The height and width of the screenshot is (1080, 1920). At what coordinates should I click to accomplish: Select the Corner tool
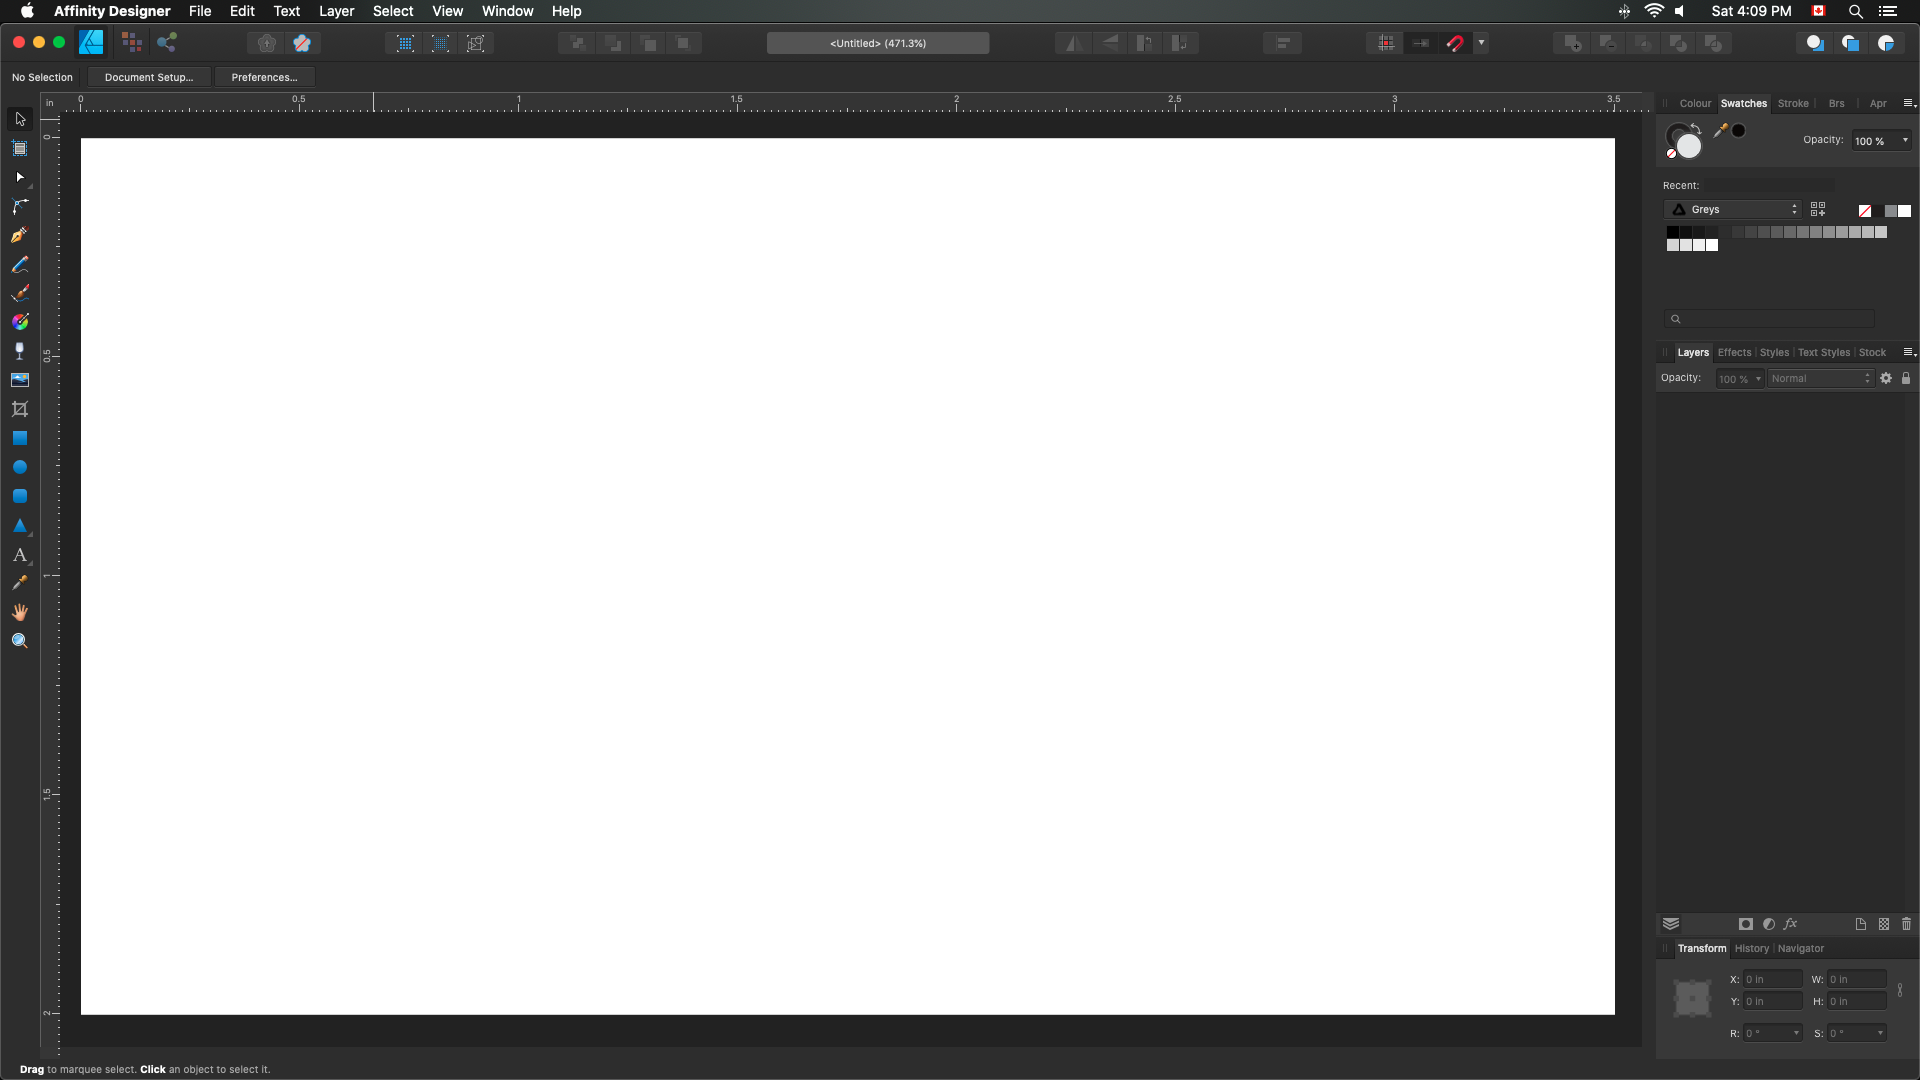(x=20, y=206)
